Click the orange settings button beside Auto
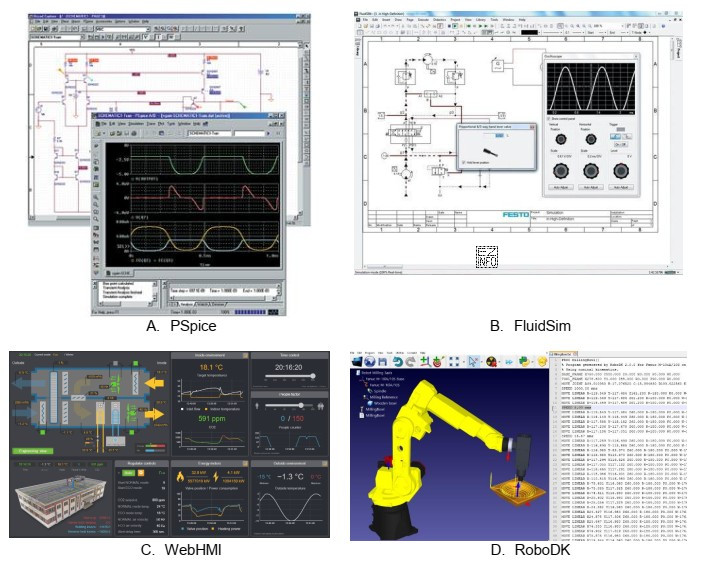This screenshot has height=571, width=704. pyautogui.click(x=141, y=473)
